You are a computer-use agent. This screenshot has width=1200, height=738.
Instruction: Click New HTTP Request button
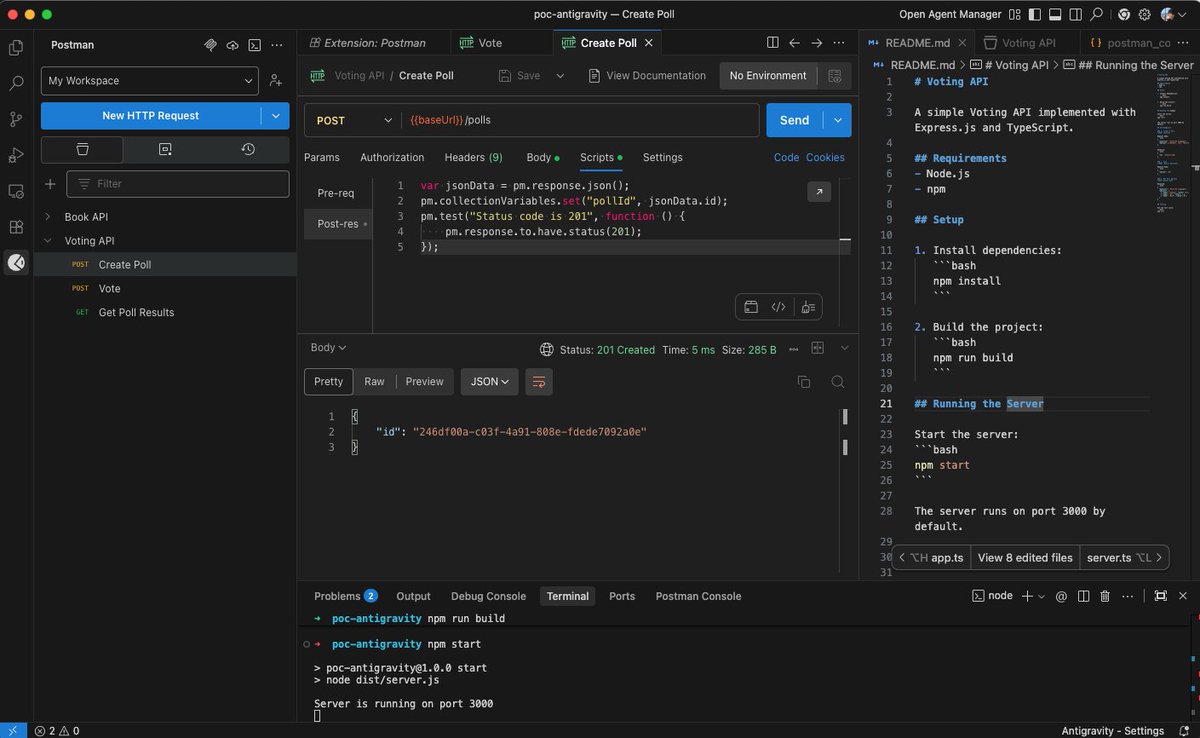[x=150, y=116]
